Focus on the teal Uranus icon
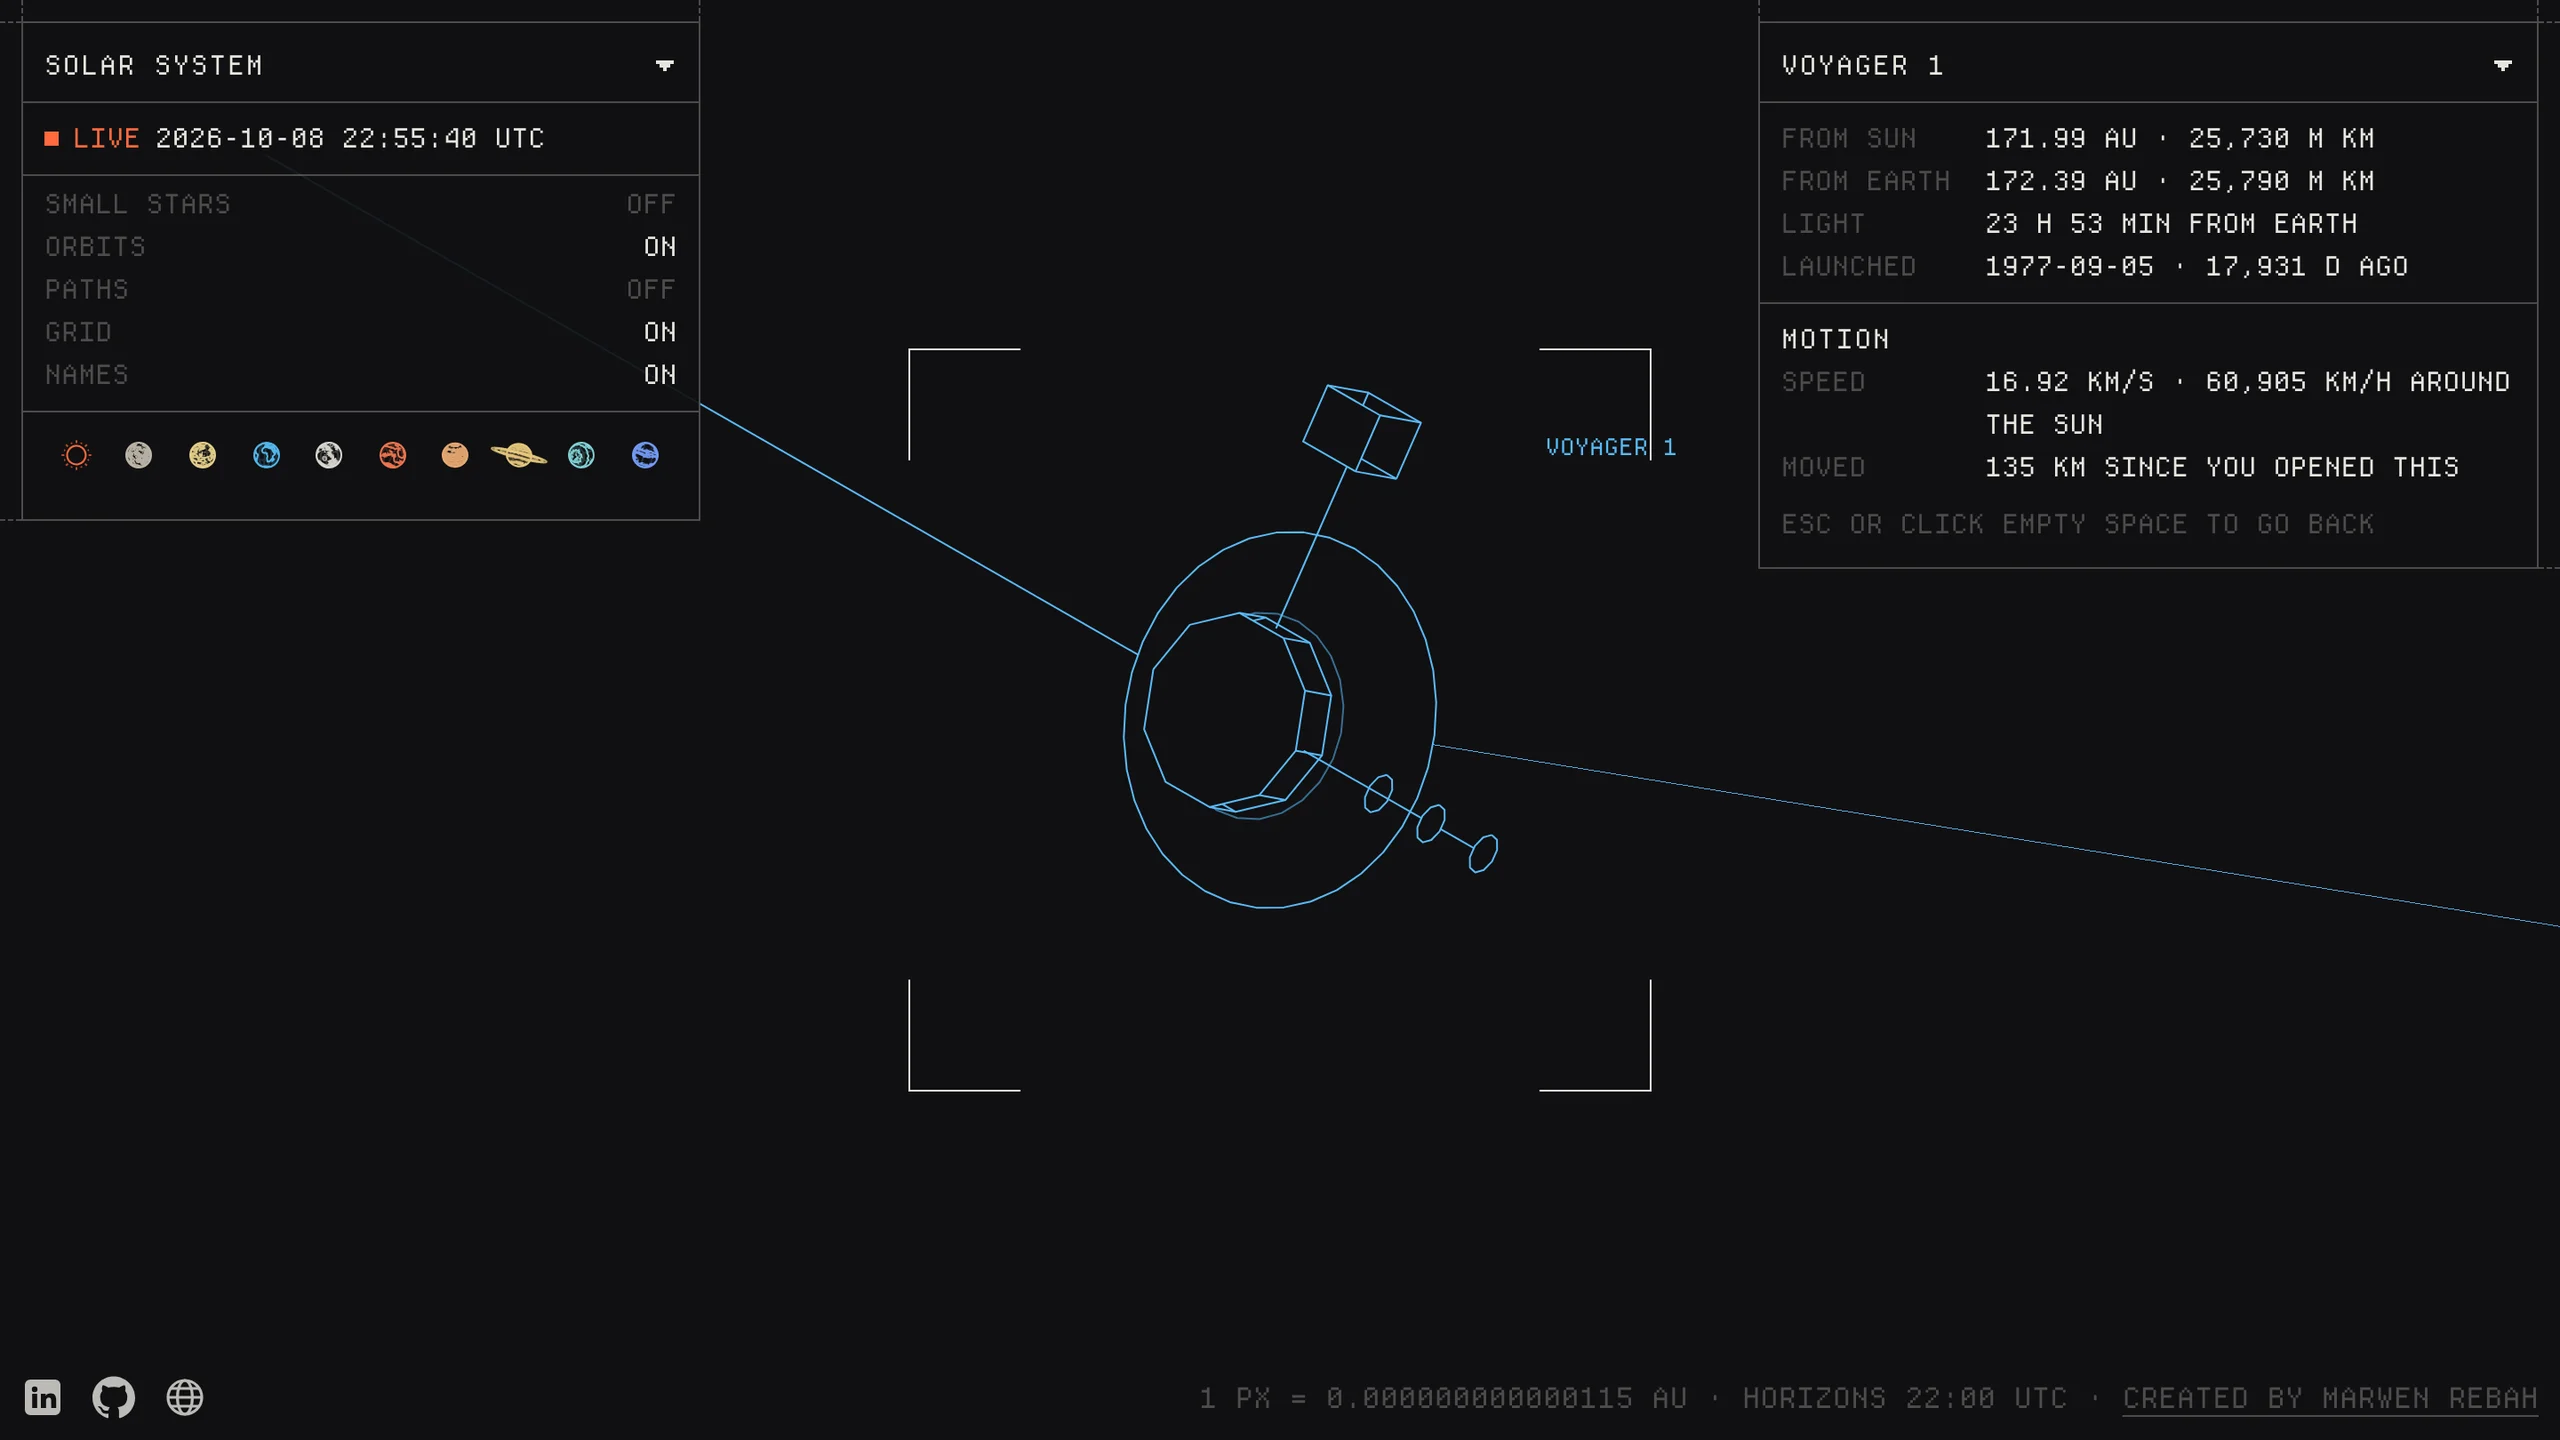 (582, 456)
